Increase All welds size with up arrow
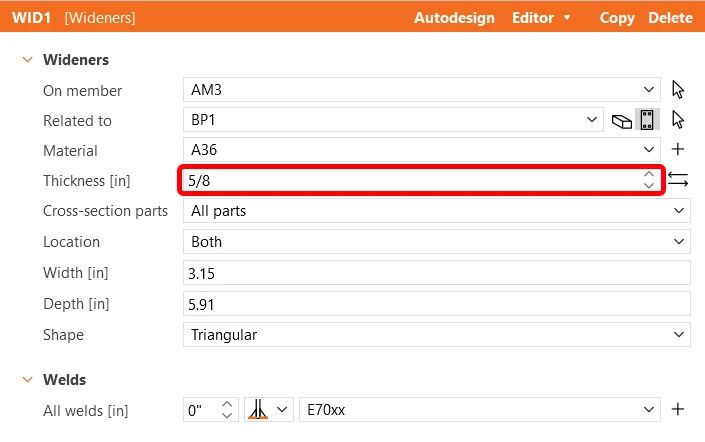The image size is (705, 442). point(227,404)
